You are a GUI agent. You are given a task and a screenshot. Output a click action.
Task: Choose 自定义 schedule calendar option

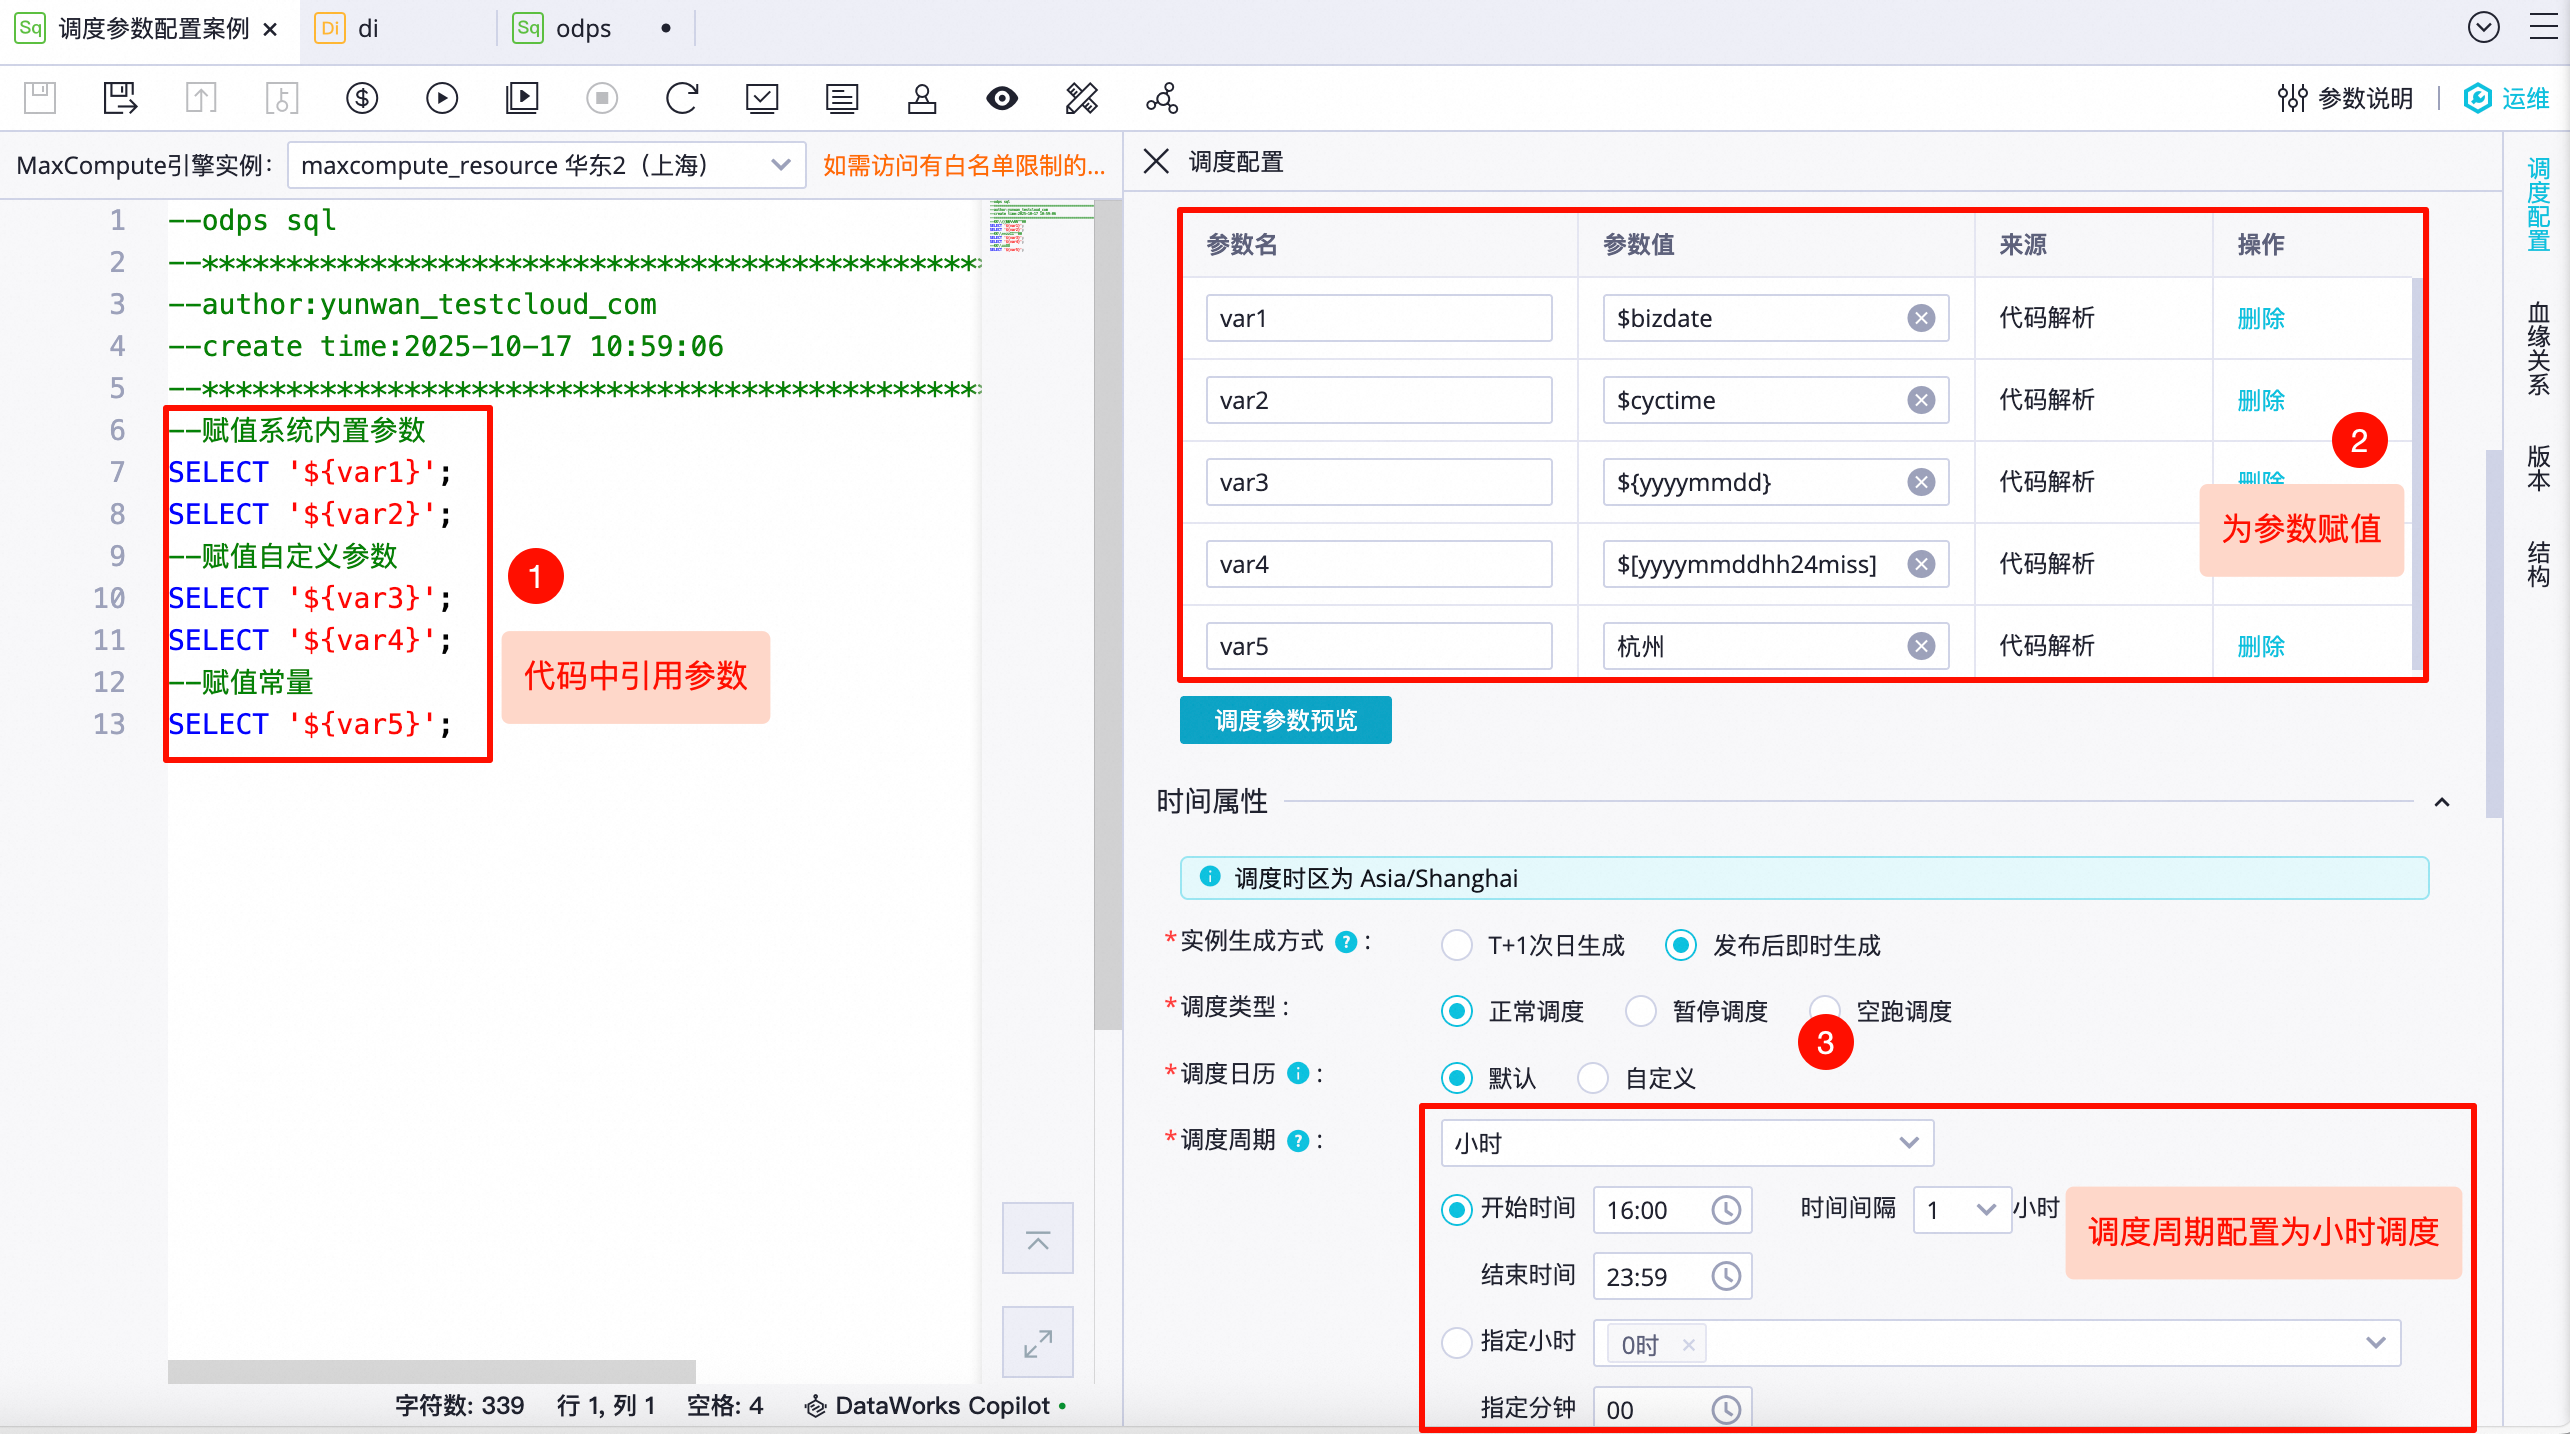point(1593,1078)
